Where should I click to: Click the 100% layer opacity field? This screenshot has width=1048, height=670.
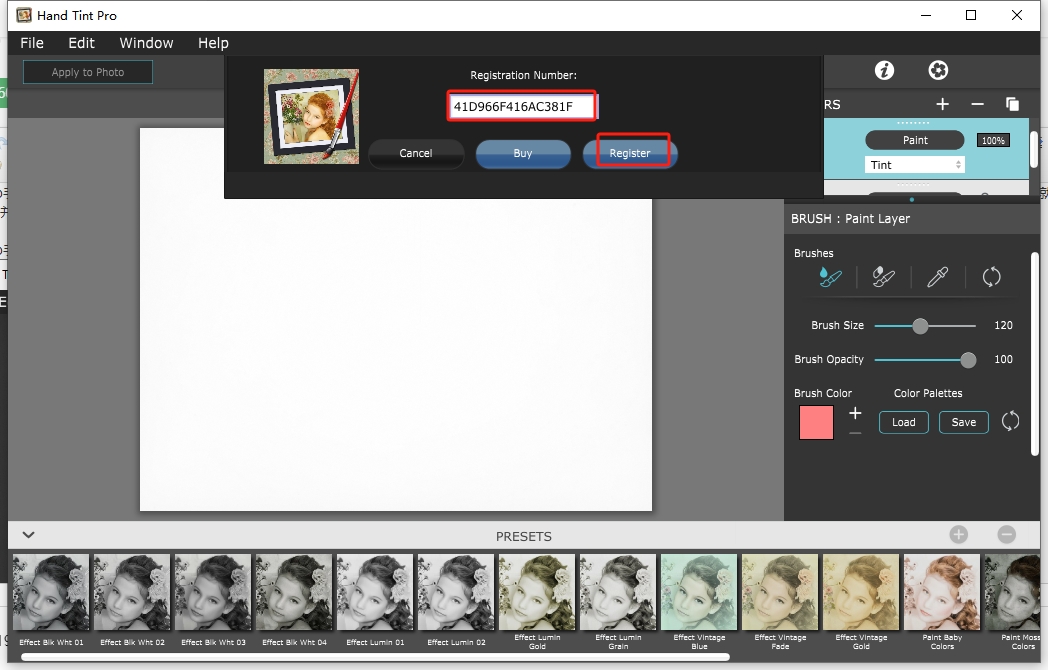[993, 140]
